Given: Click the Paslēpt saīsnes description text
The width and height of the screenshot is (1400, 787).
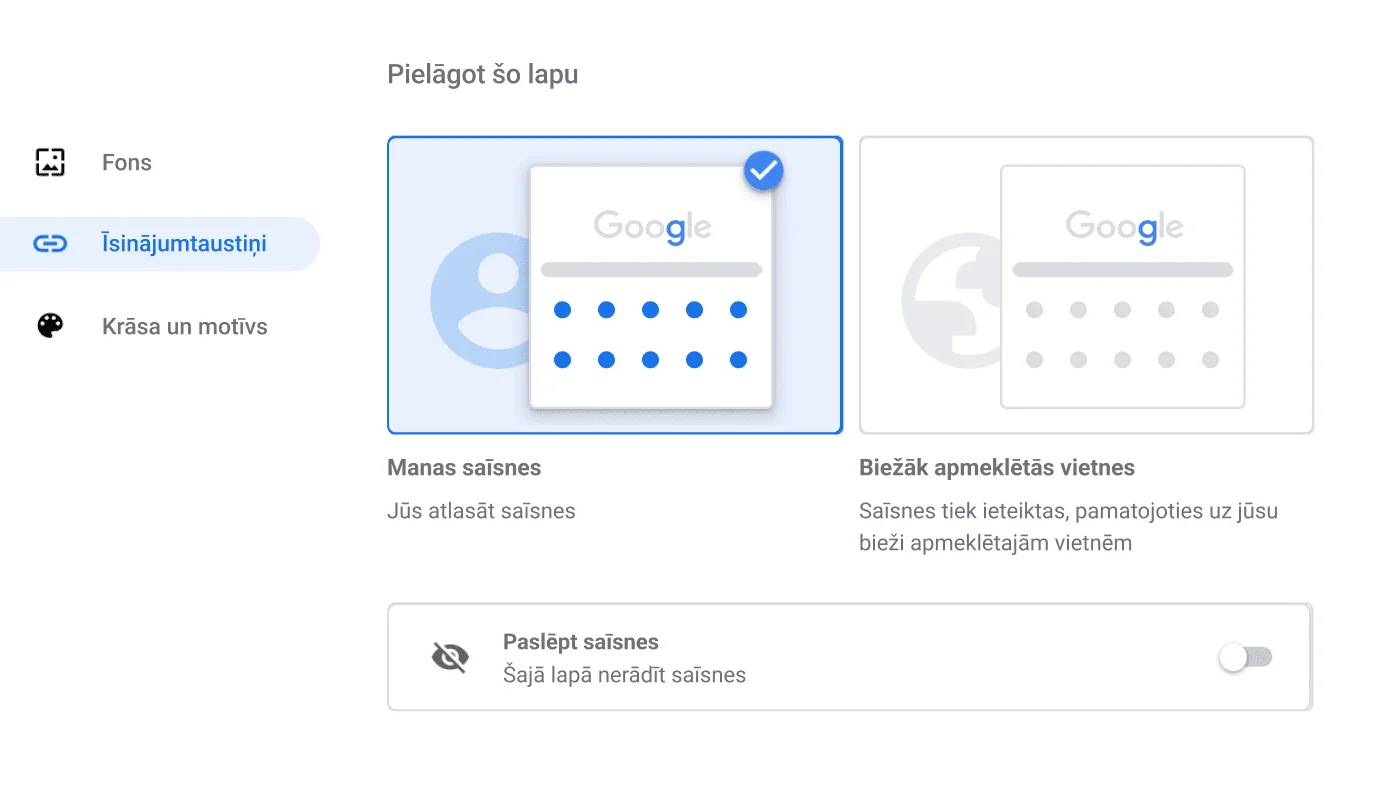Looking at the screenshot, I should (x=624, y=675).
